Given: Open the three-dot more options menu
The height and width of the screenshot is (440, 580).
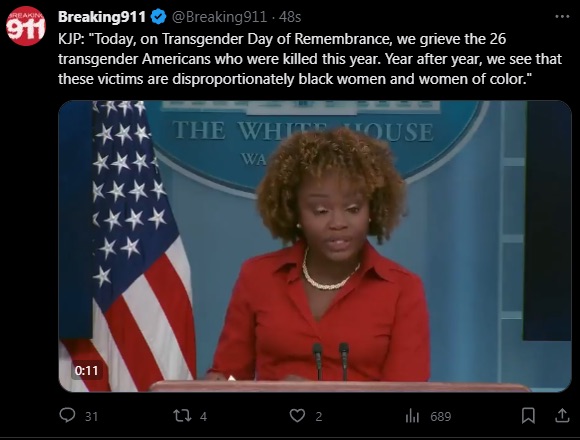Looking at the screenshot, I should pos(562,17).
